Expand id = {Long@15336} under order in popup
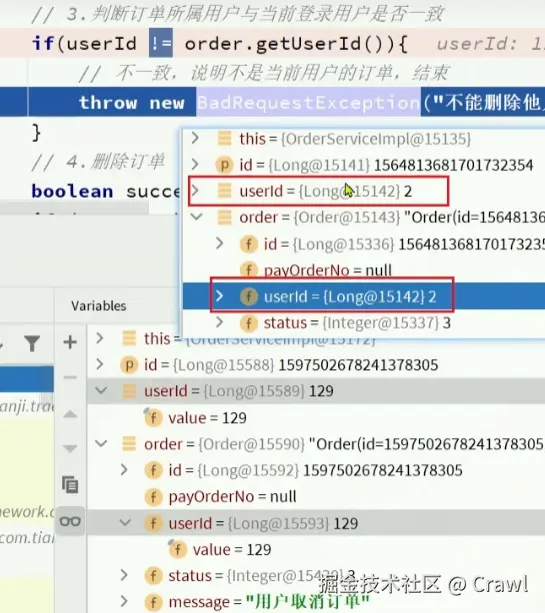The width and height of the screenshot is (545, 613). [x=220, y=243]
